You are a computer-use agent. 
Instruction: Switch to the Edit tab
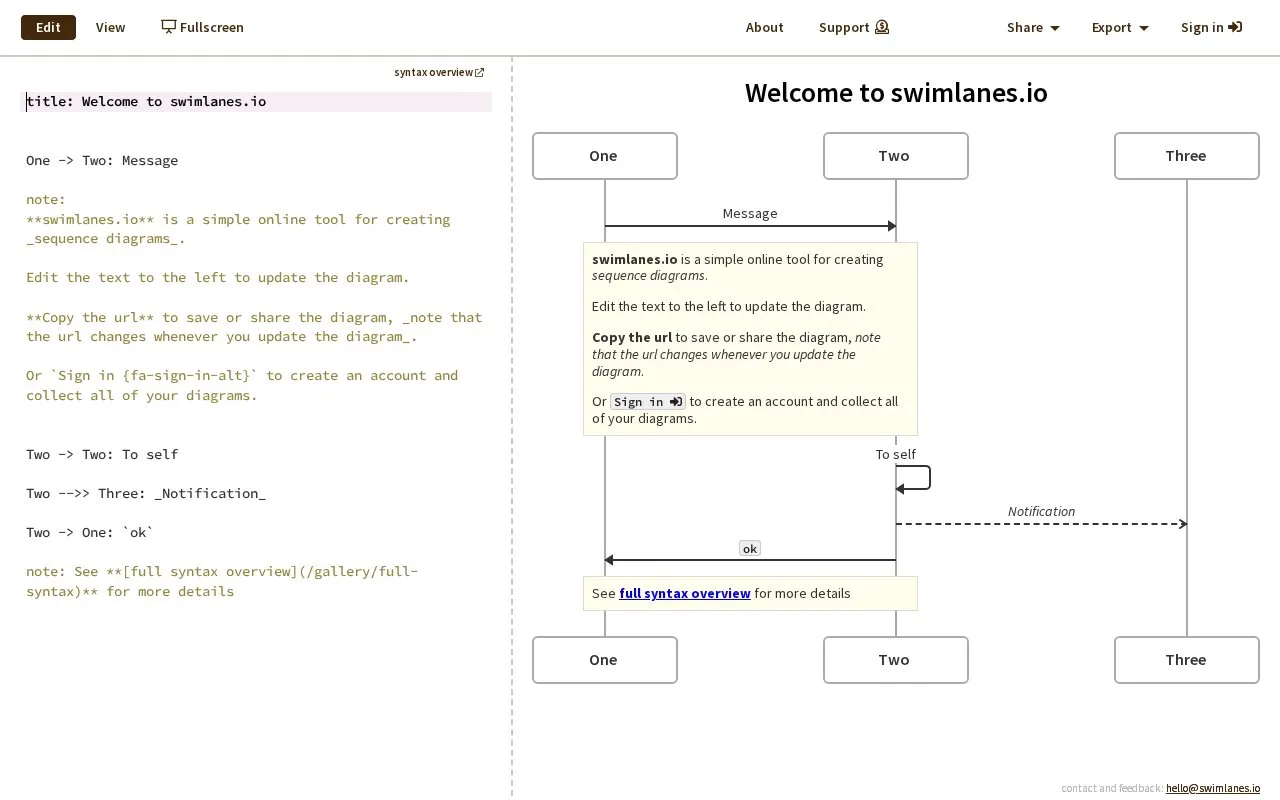48,27
